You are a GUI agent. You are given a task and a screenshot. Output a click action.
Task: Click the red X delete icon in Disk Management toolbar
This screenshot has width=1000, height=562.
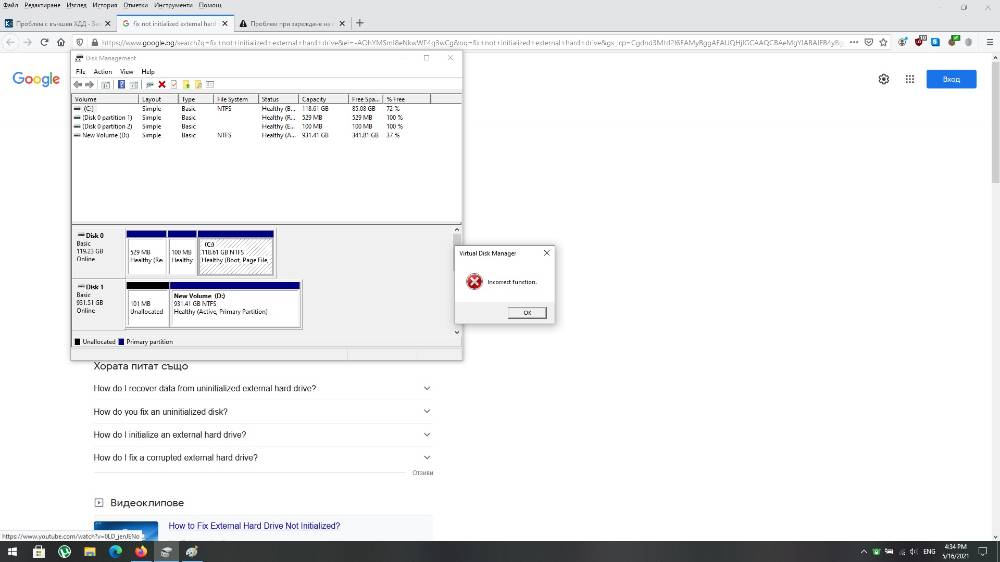(x=162, y=84)
